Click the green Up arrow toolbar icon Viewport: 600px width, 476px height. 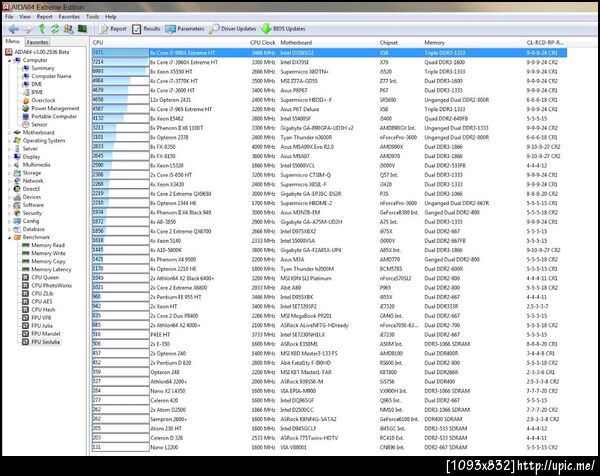click(x=42, y=29)
